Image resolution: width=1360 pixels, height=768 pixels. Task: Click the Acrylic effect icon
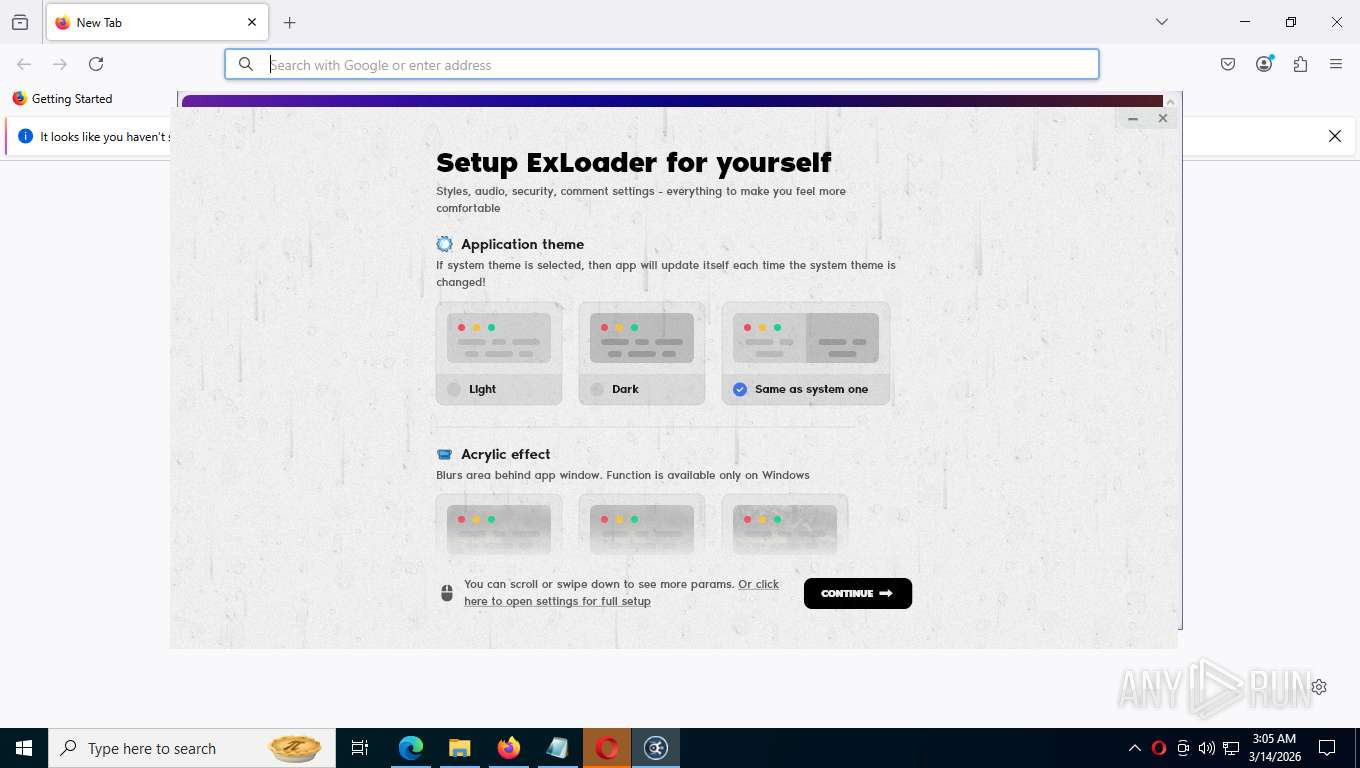pos(445,454)
